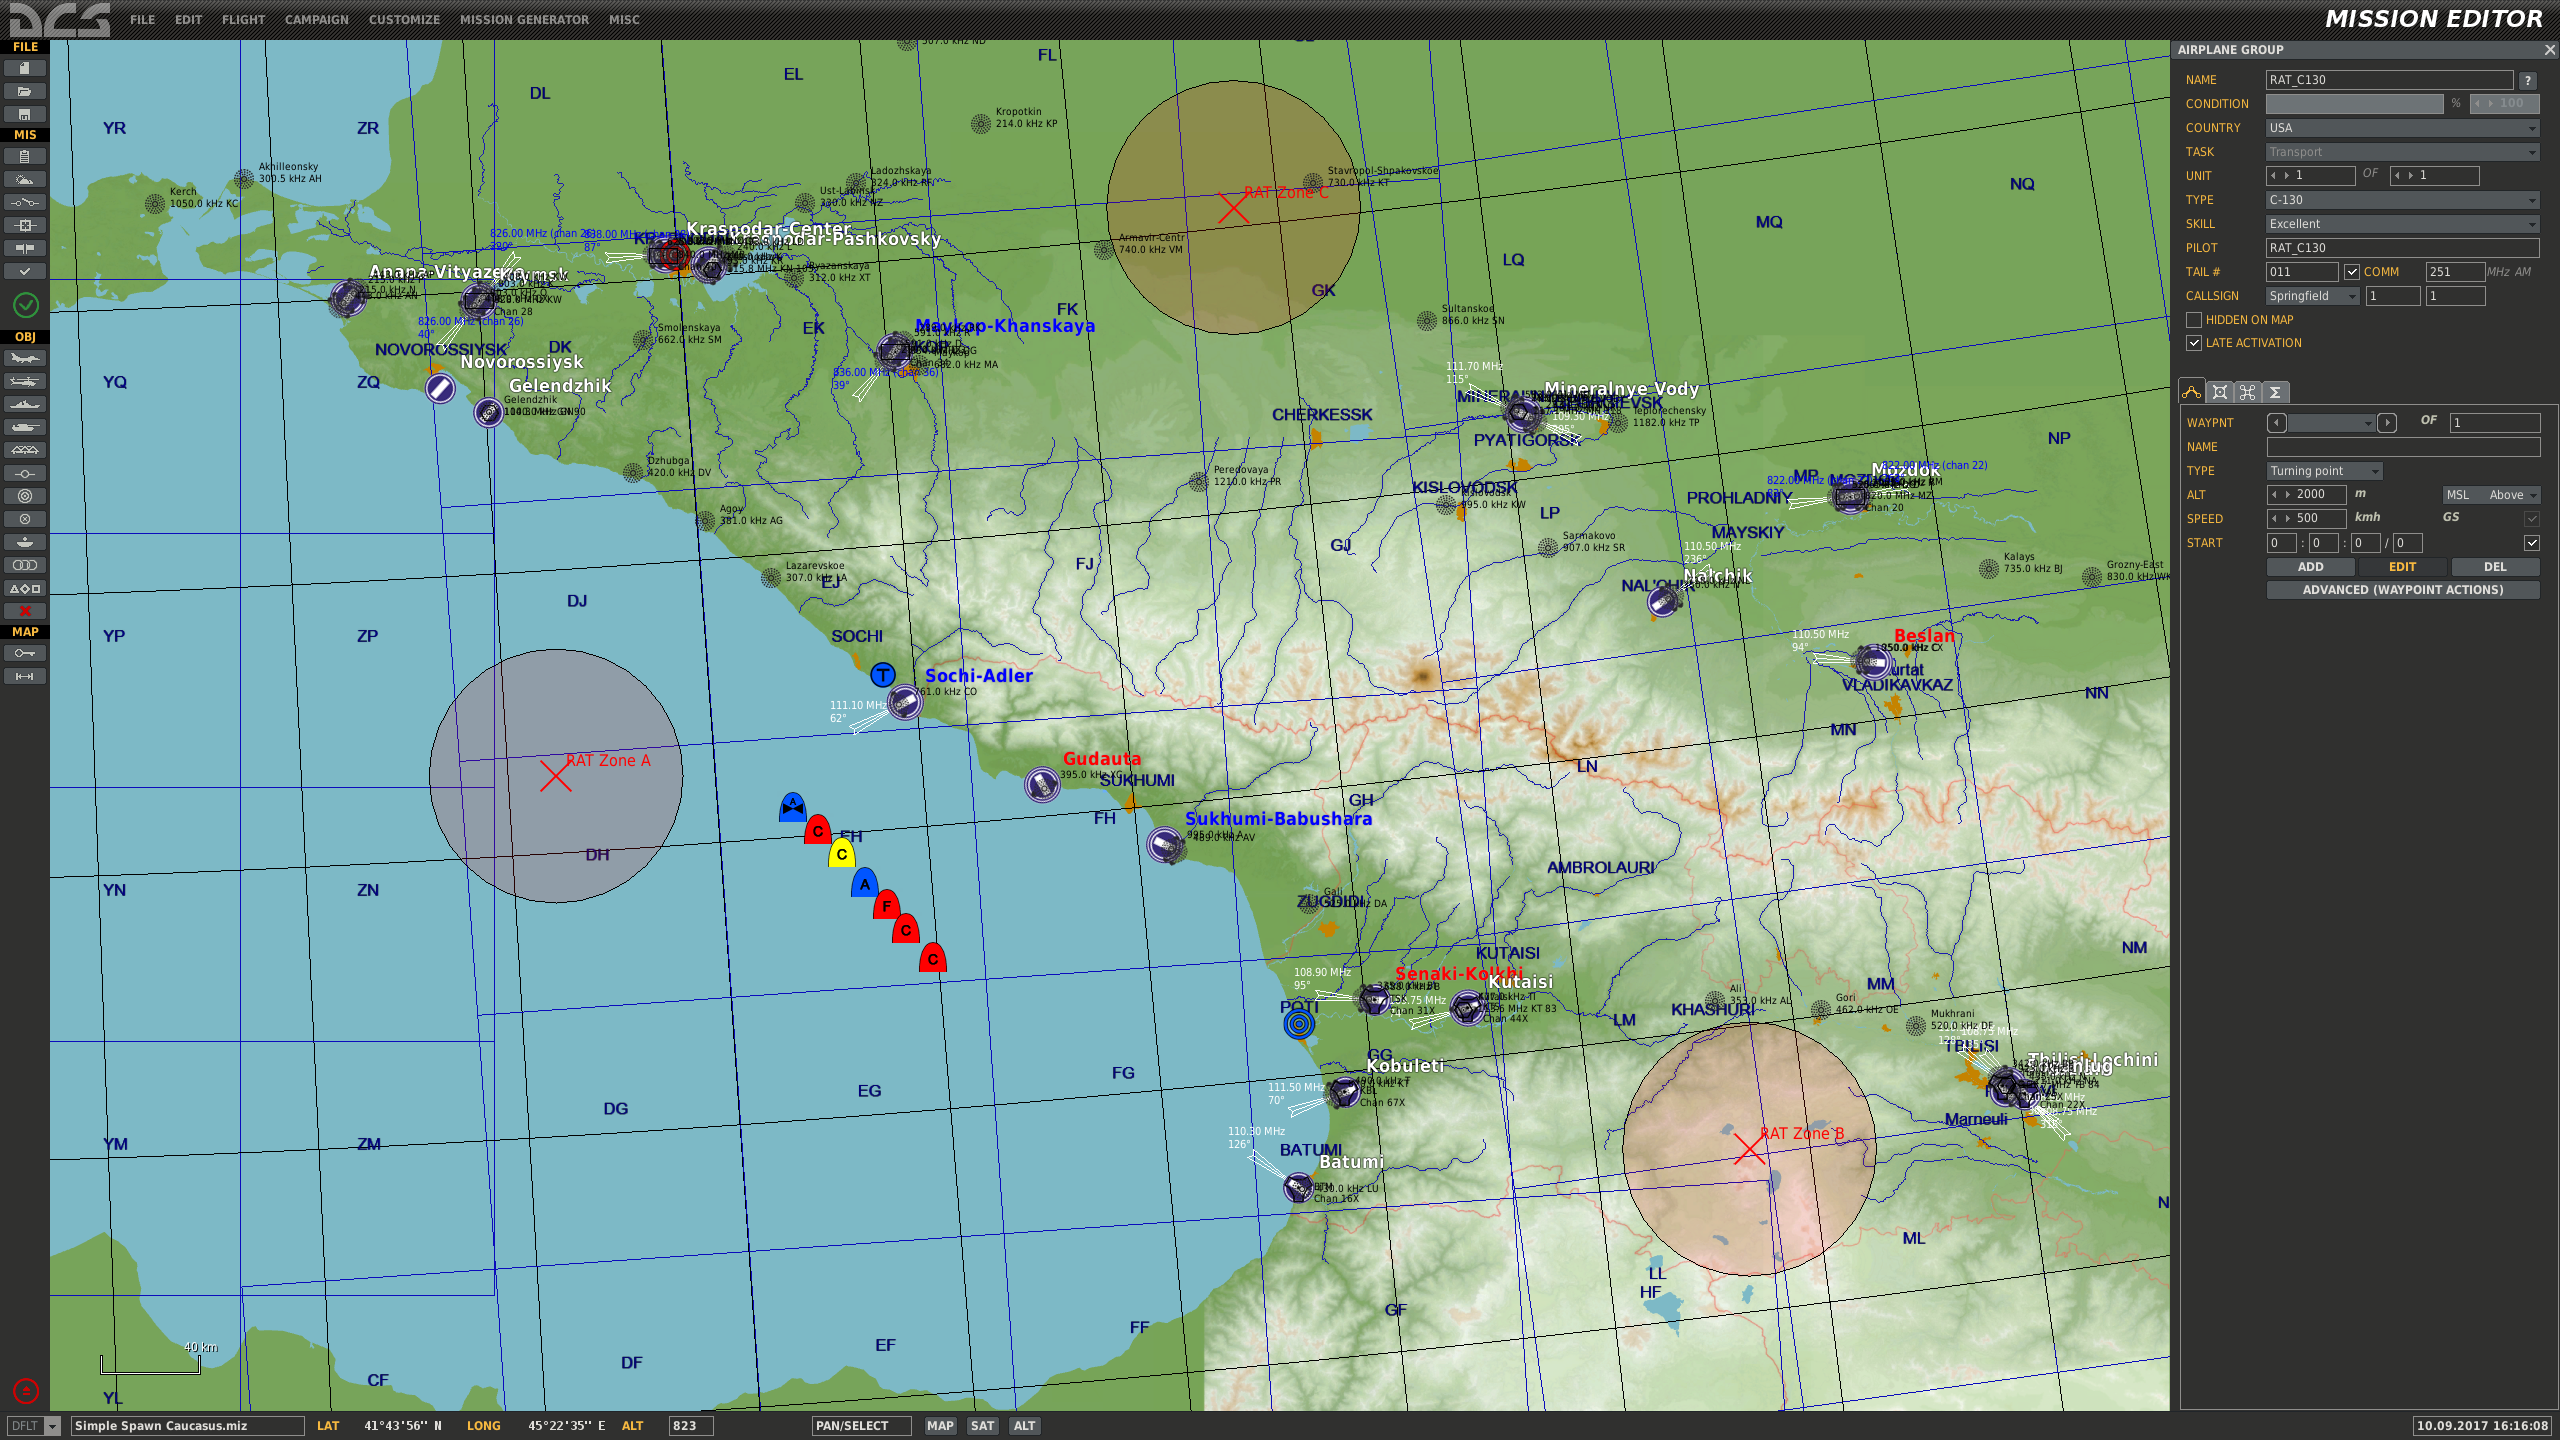Screen dimensions: 2560x1440
Task: Click the DEL waypoint button
Action: click(2495, 567)
